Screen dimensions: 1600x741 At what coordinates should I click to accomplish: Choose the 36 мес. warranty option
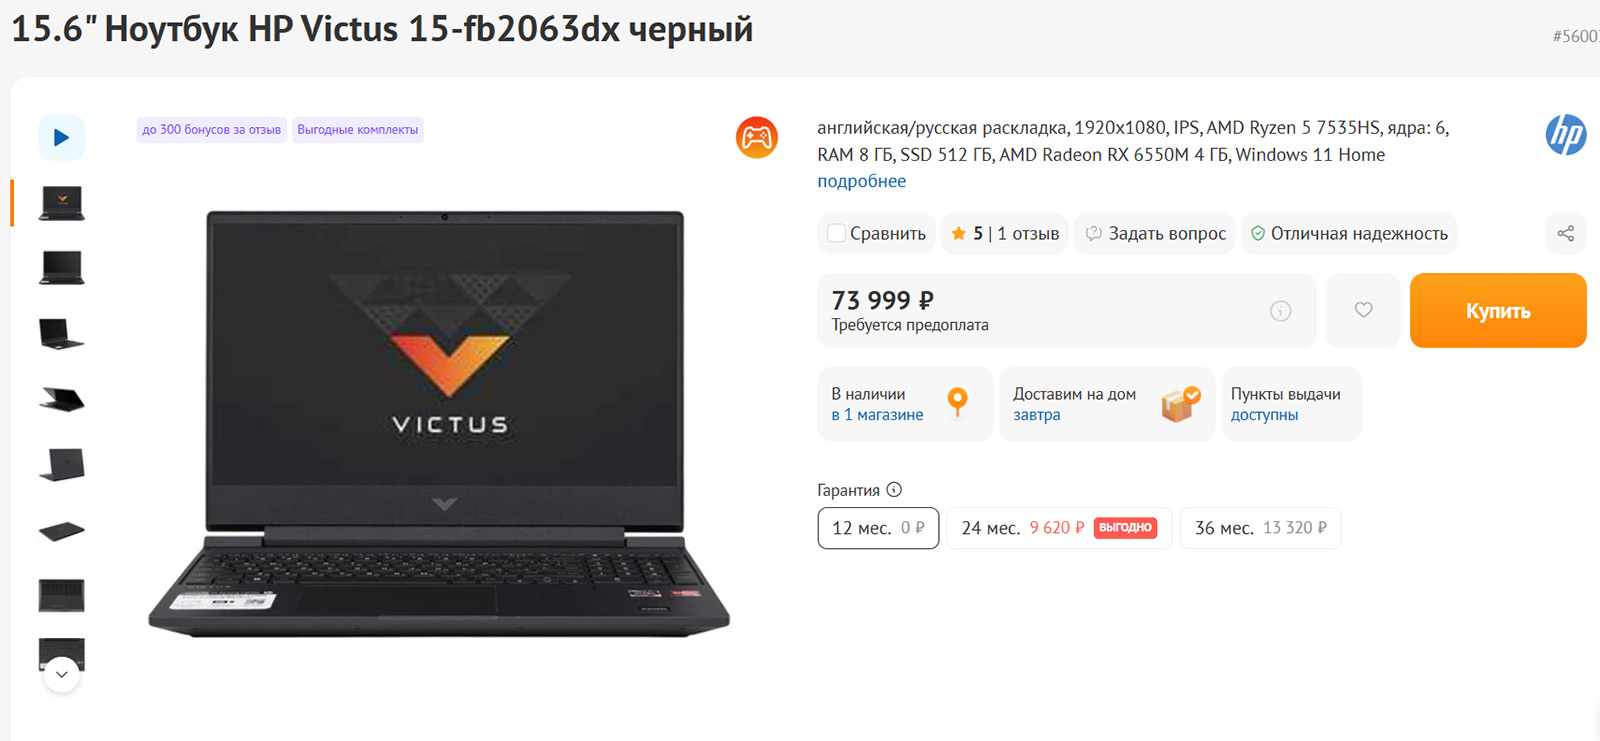1260,528
